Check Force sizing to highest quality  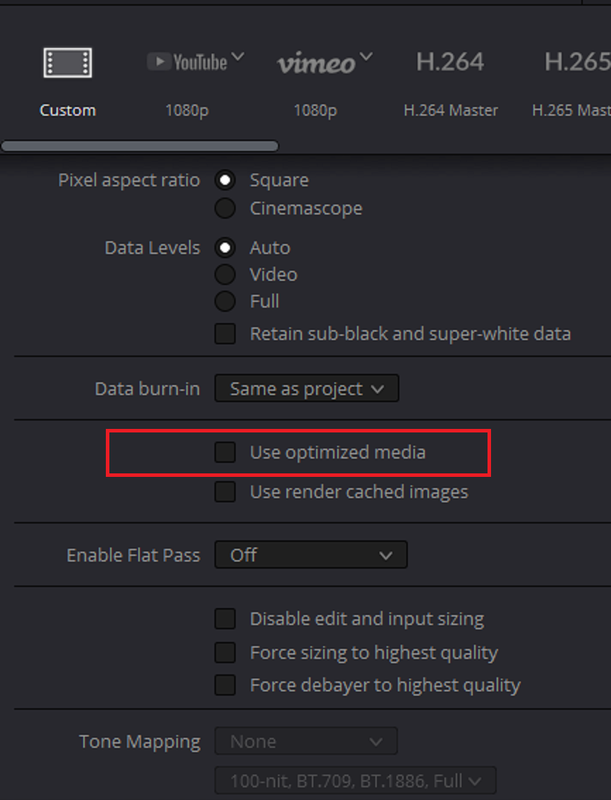(x=225, y=652)
